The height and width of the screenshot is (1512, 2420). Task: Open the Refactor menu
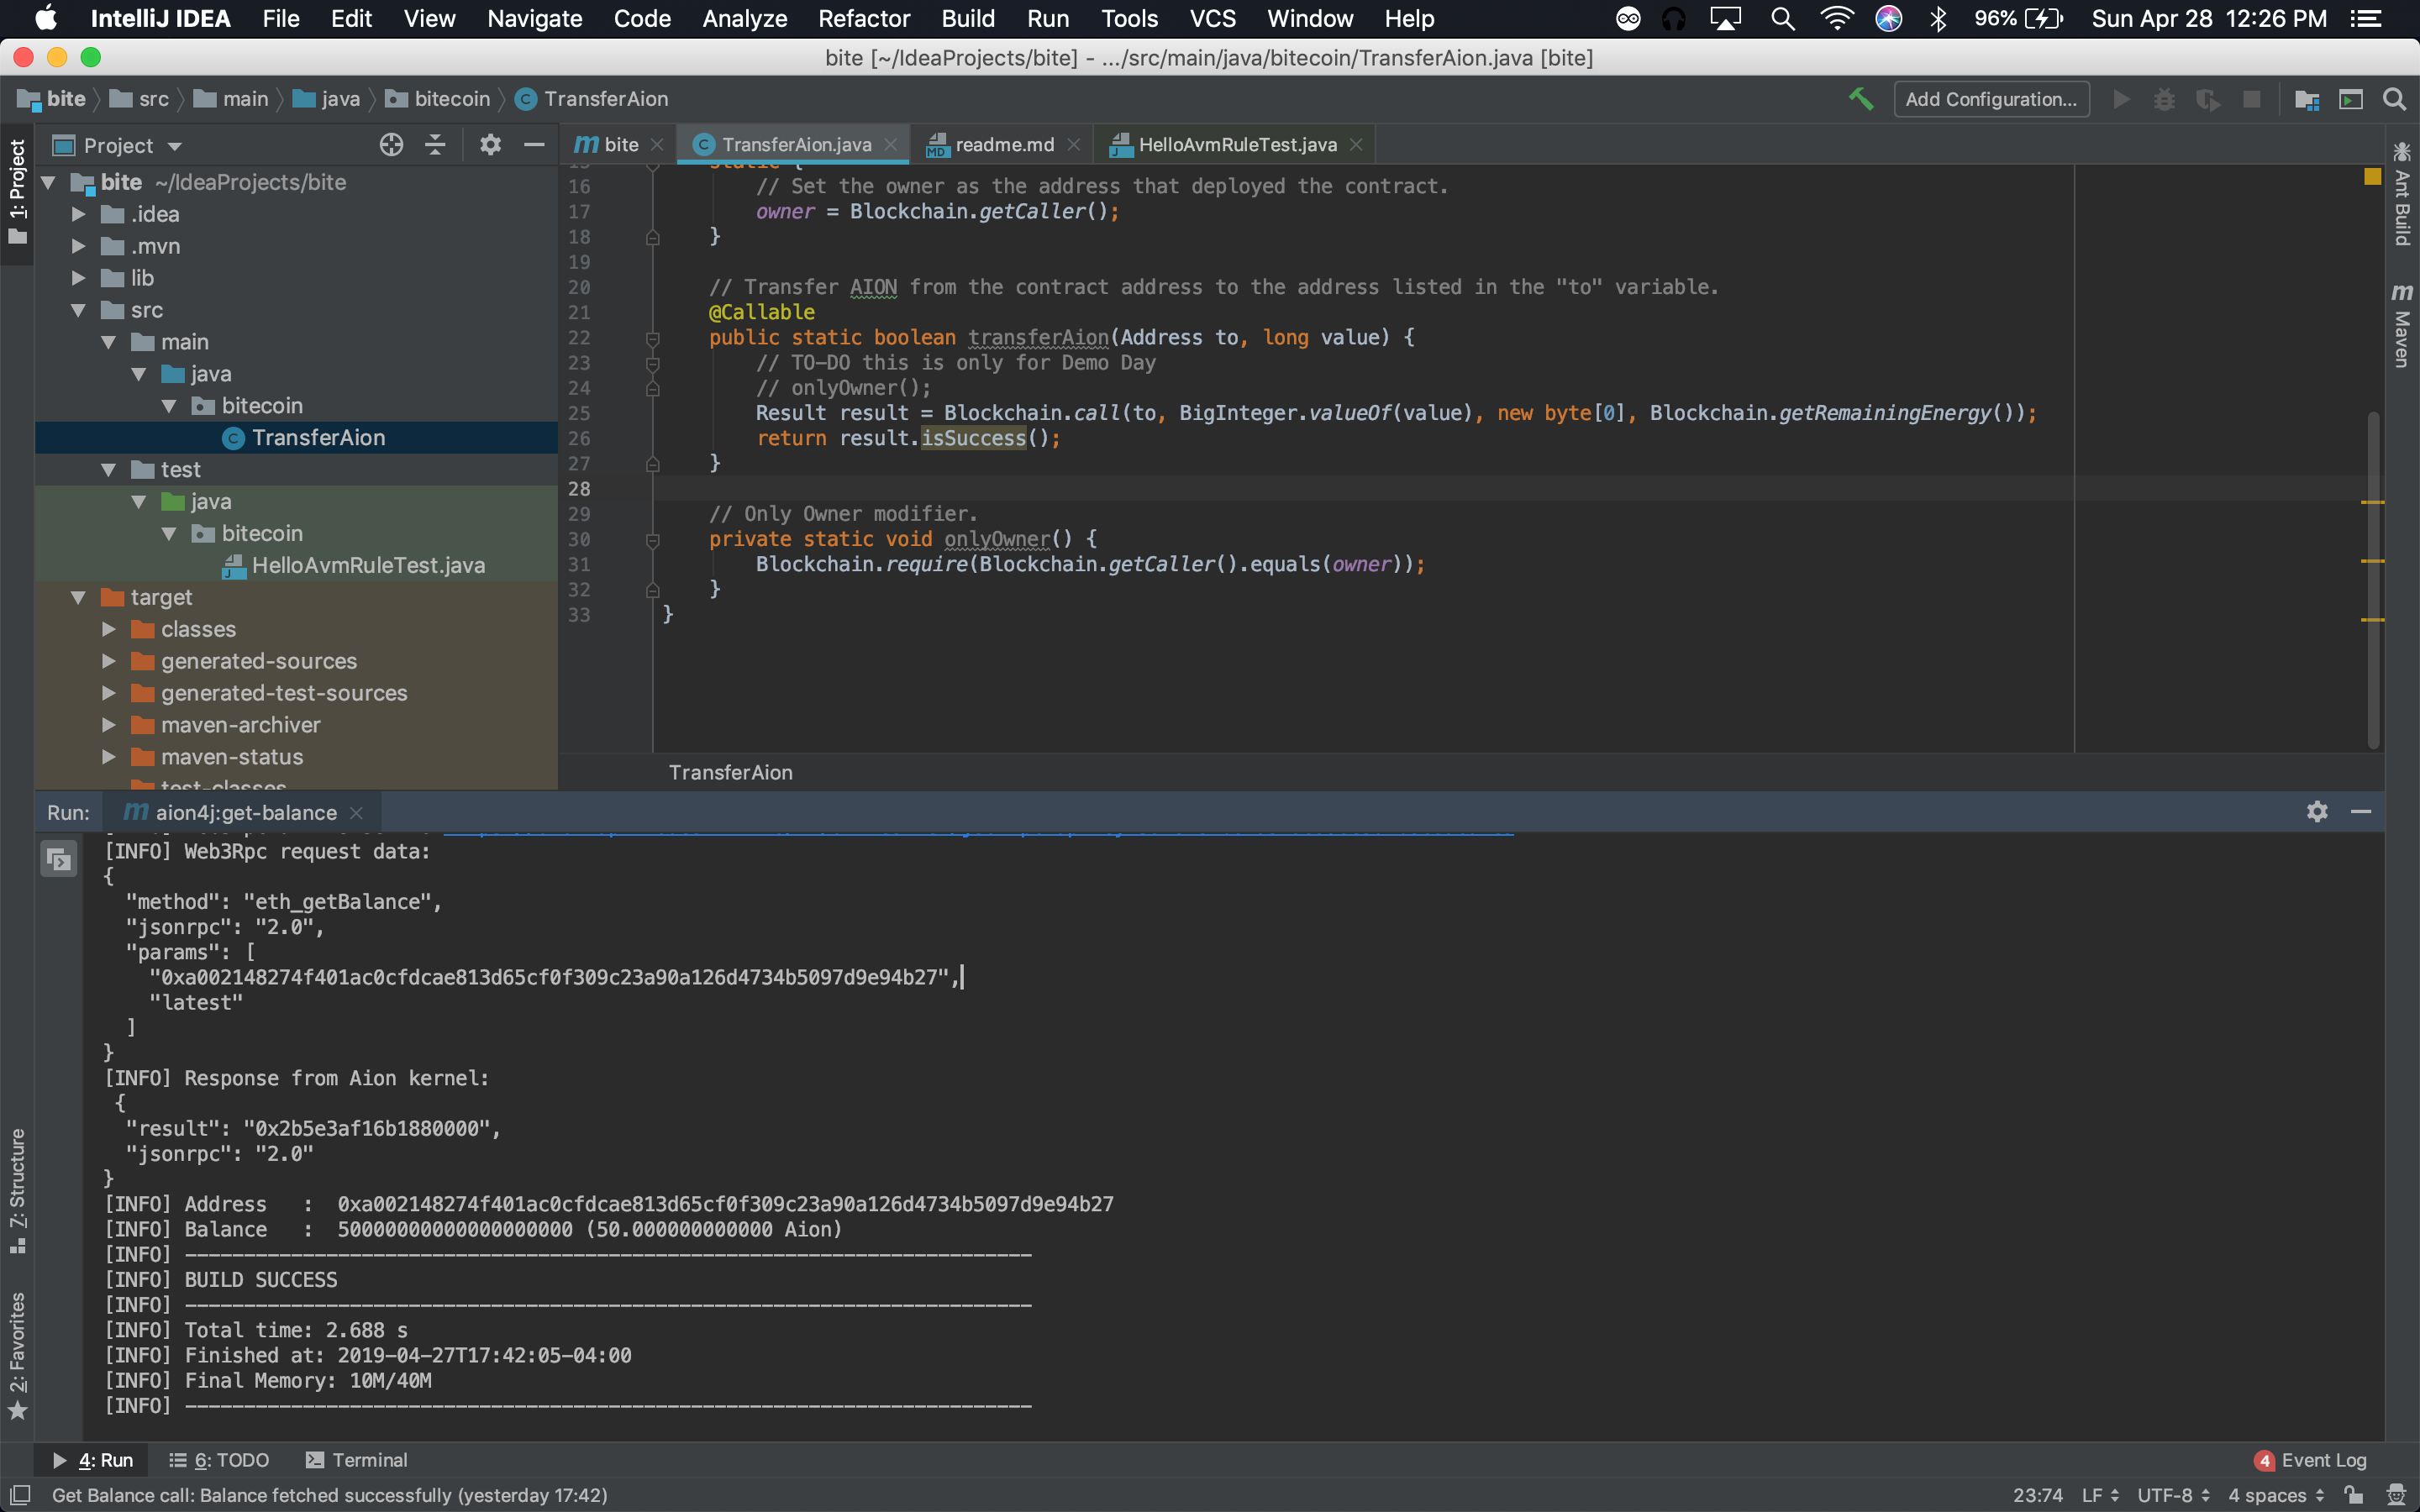(x=863, y=19)
